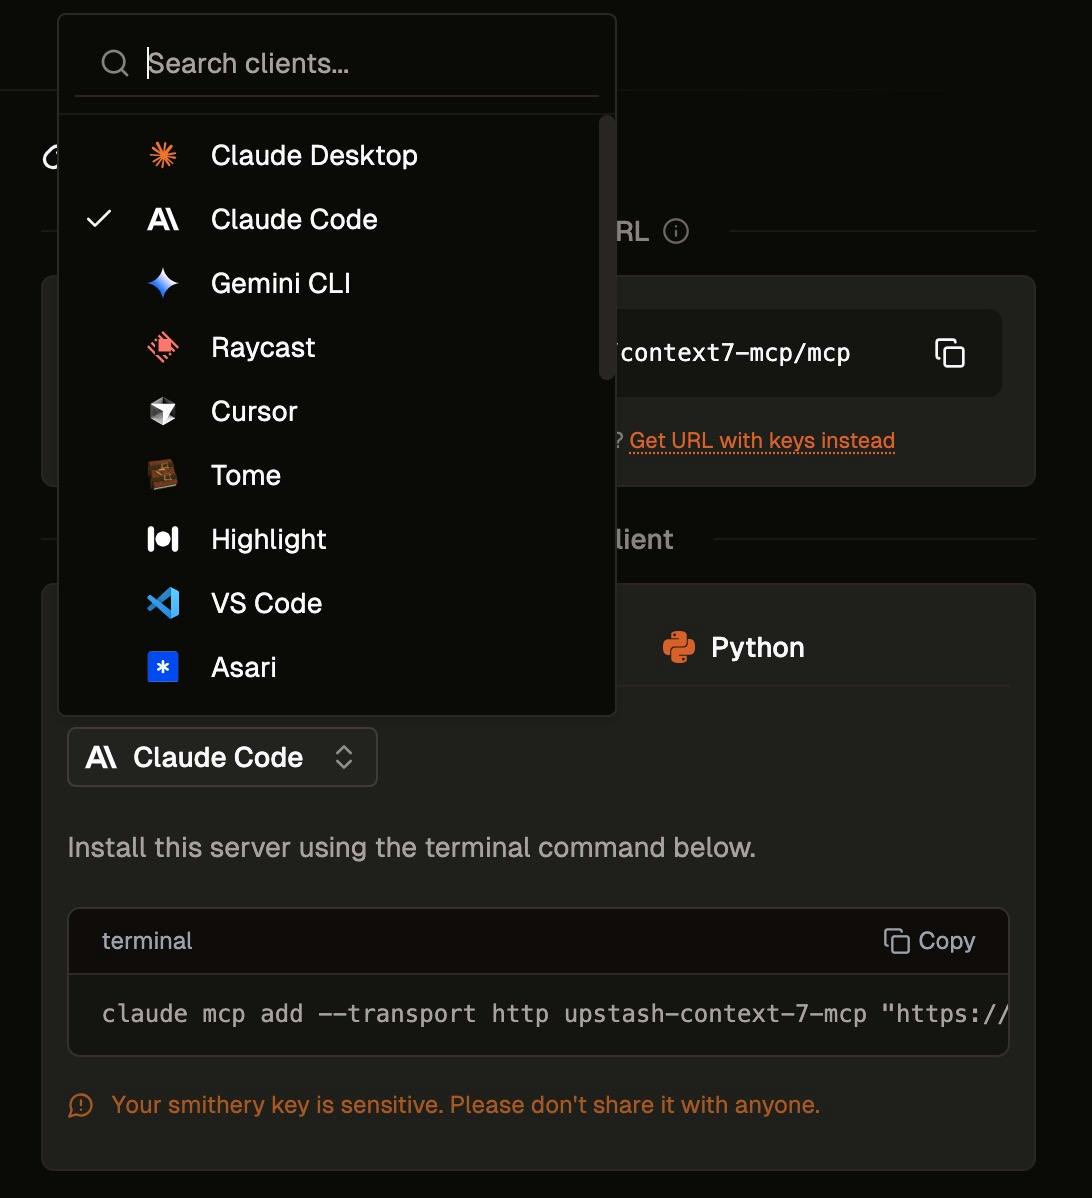Copy the context7-mcp server URL
Viewport: 1092px width, 1198px height.
950,353
